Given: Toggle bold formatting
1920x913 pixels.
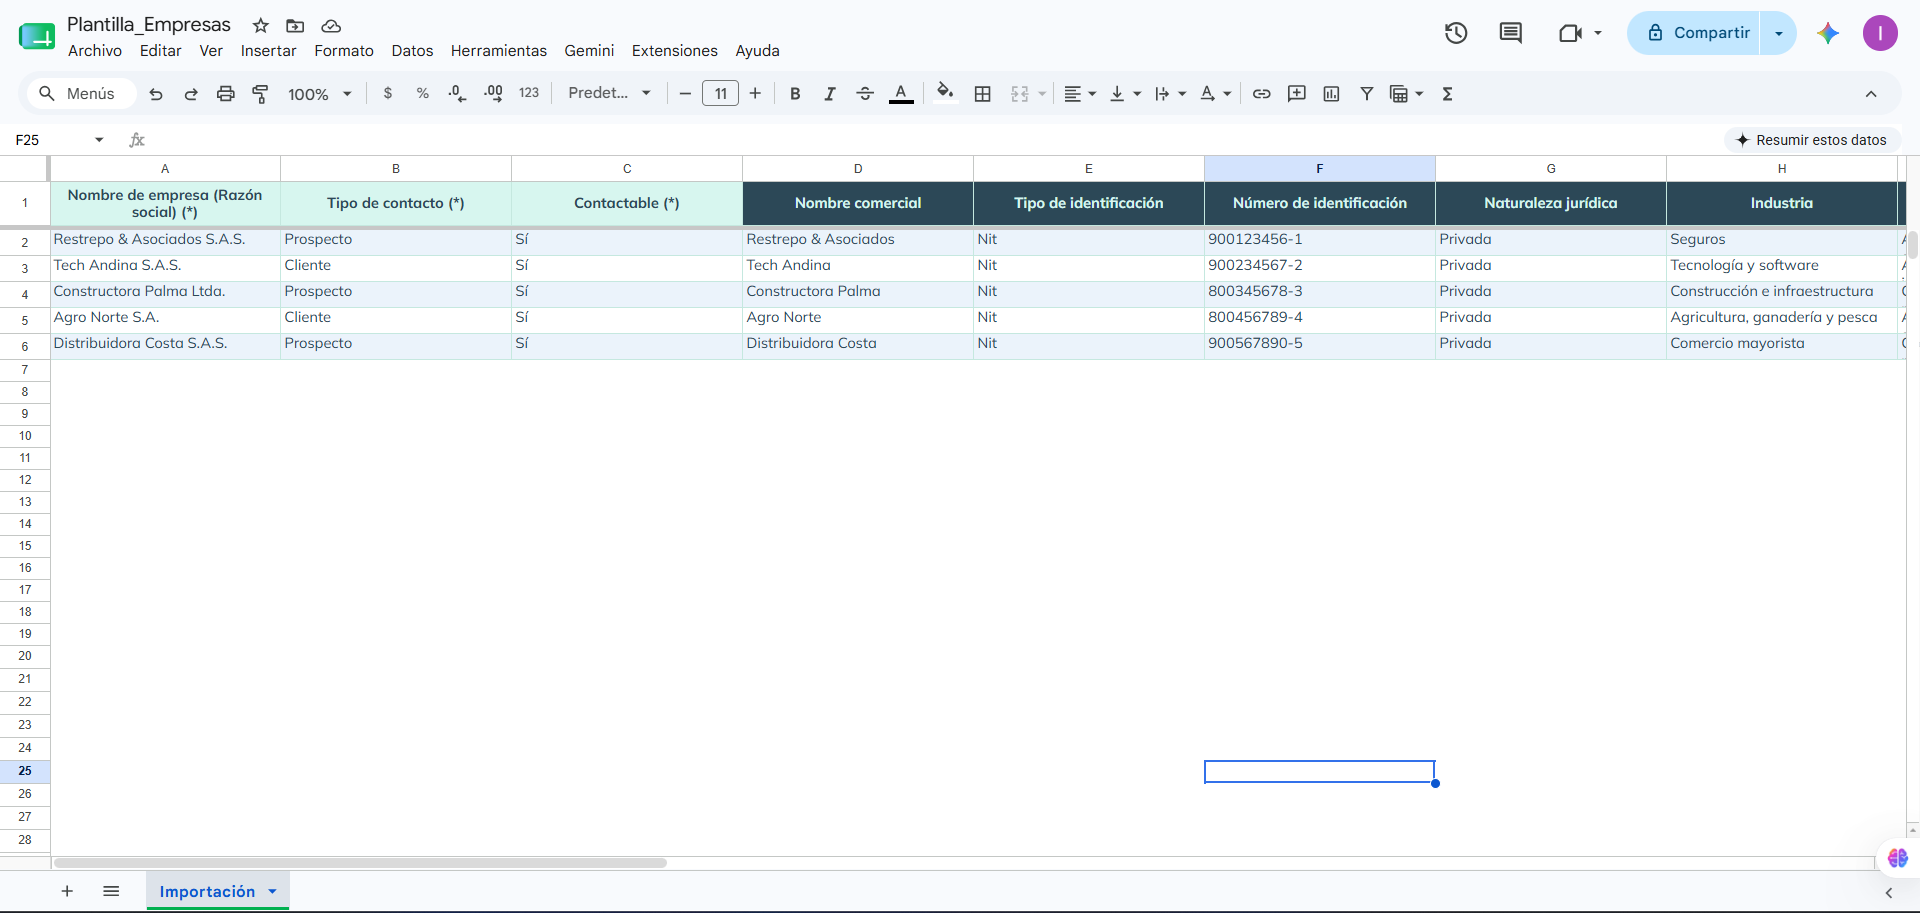Looking at the screenshot, I should click(x=795, y=94).
